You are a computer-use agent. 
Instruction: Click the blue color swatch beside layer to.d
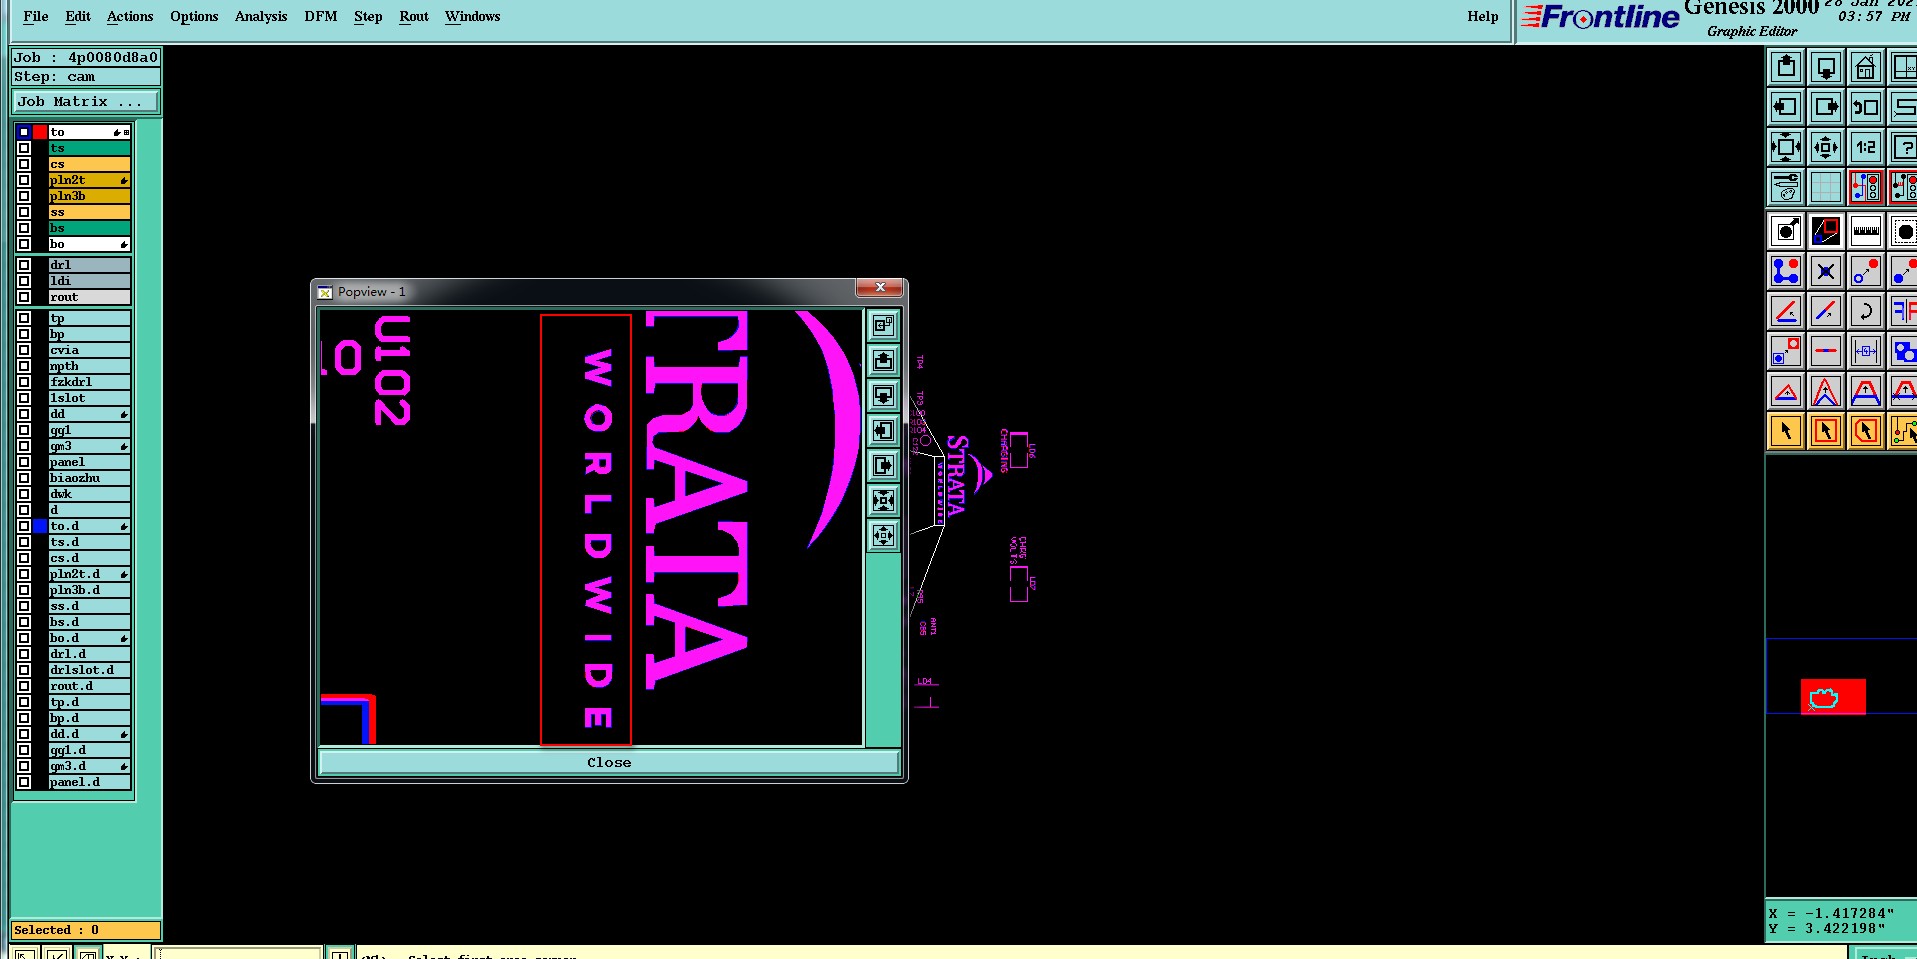[40, 526]
